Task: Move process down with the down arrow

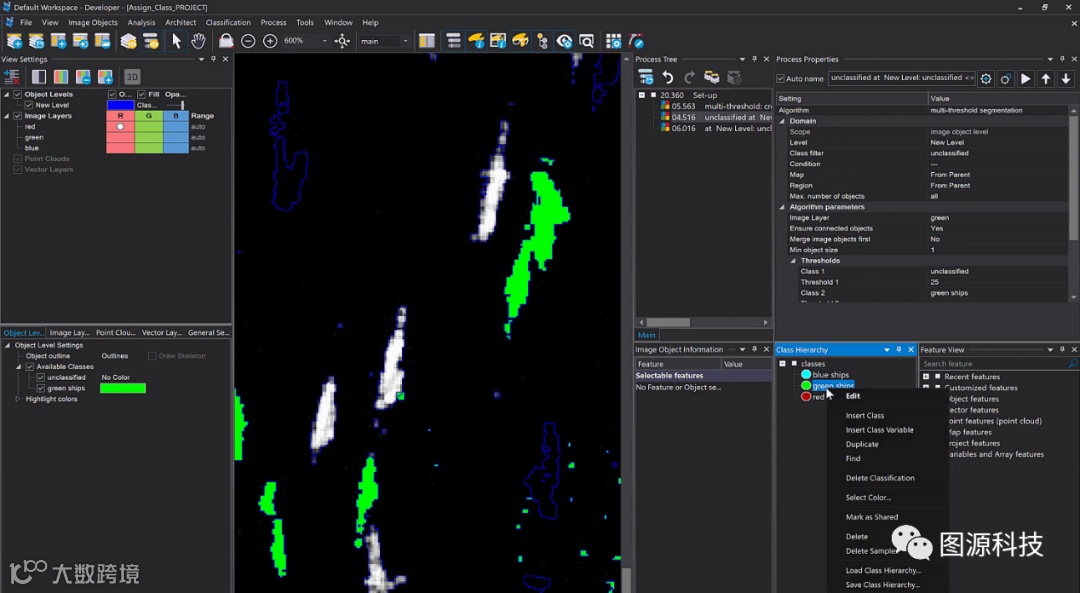Action: [1066, 78]
